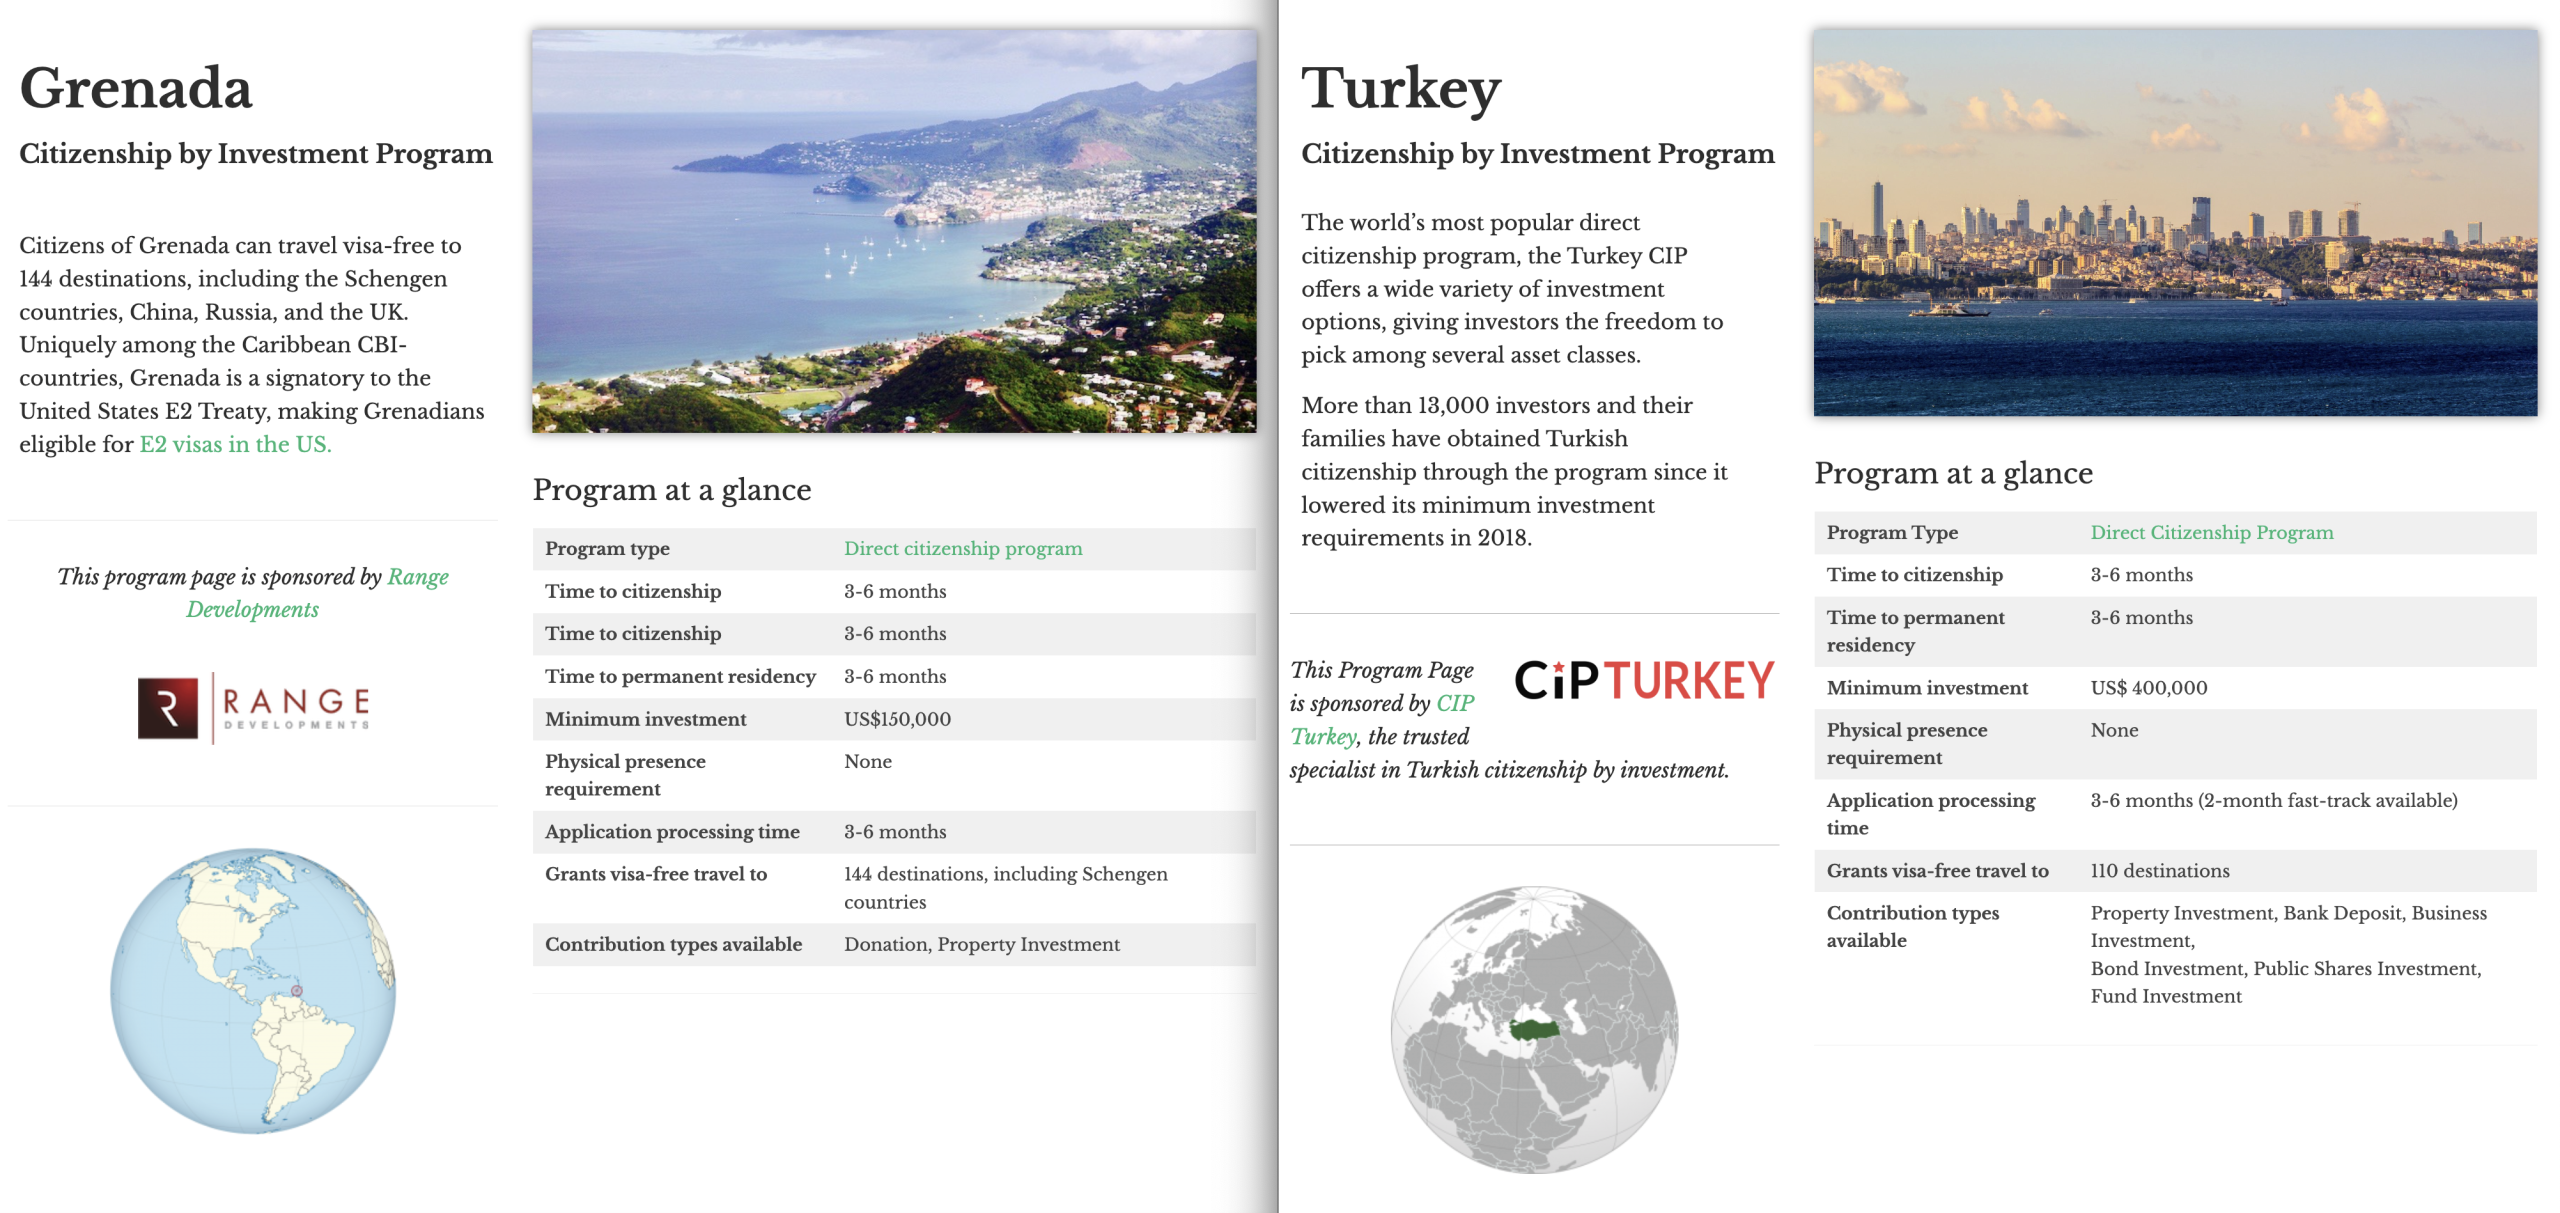This screenshot has height=1213, width=2560.
Task: Click Turkey's Direct Citizenship Program link
Action: 2211,532
